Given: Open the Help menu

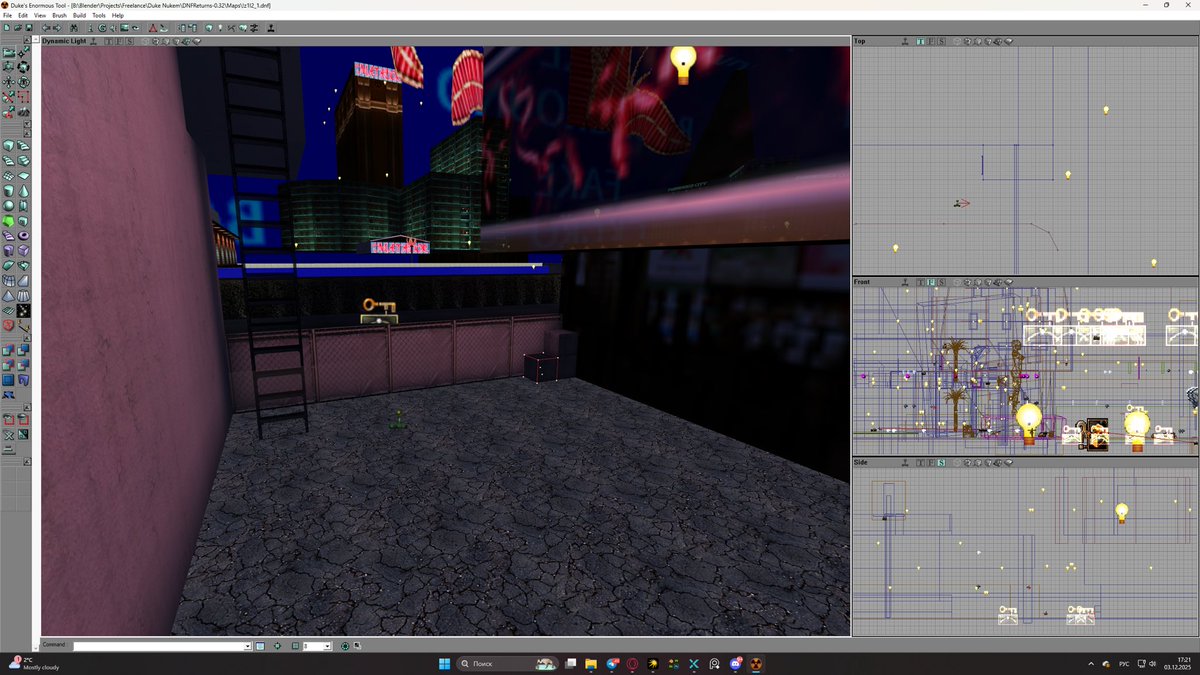Looking at the screenshot, I should 118,16.
